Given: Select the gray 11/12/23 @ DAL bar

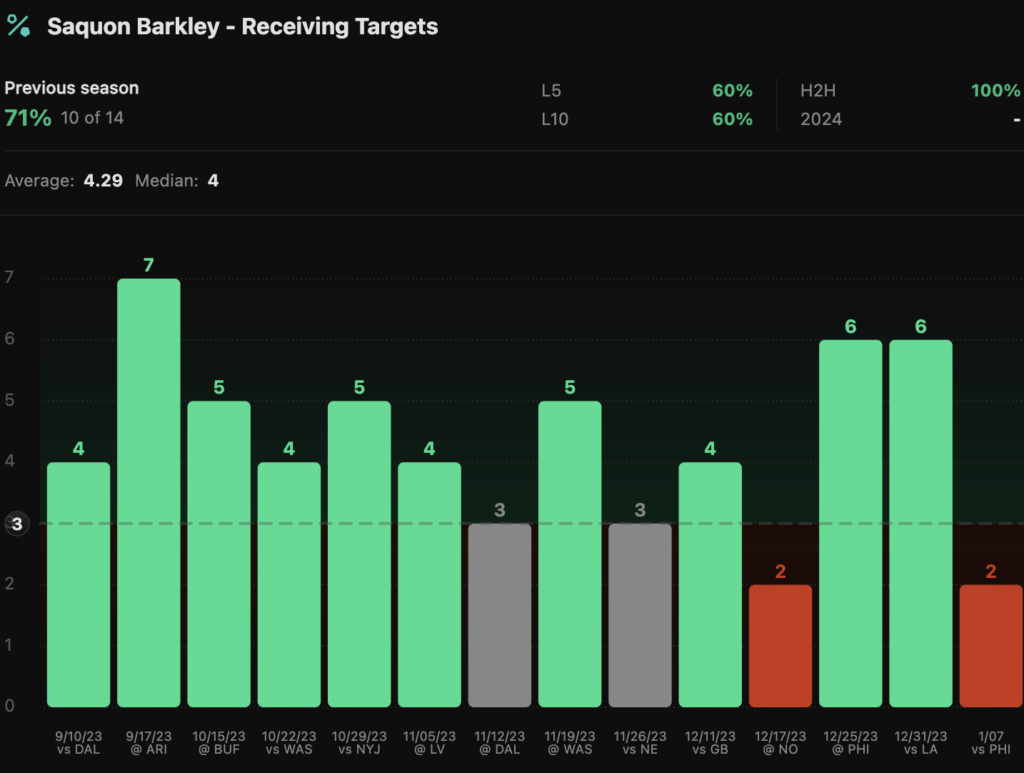Looking at the screenshot, I should tap(500, 615).
